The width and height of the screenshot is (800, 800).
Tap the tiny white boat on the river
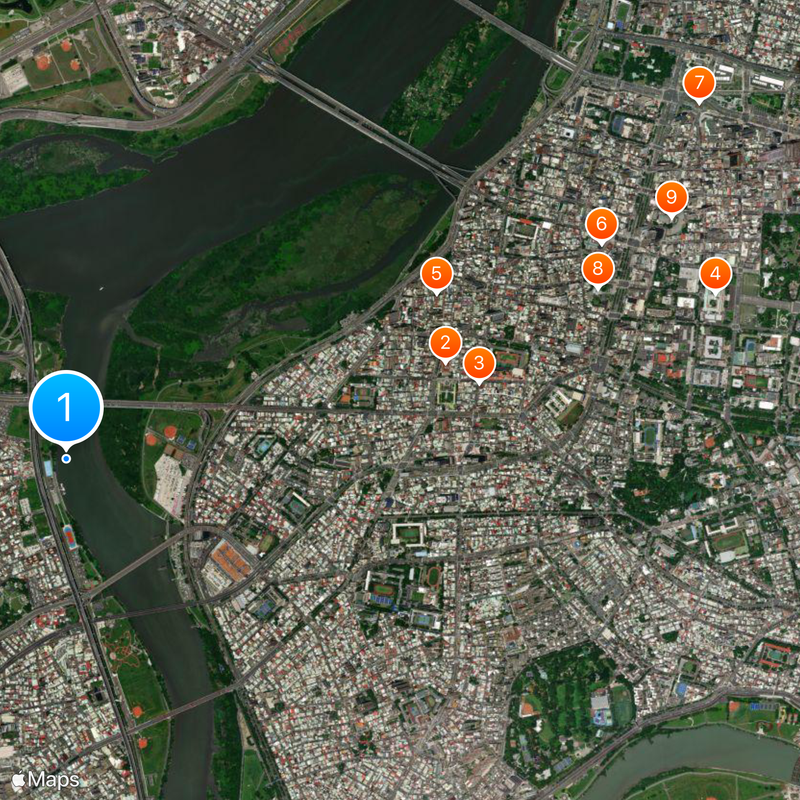(101, 289)
